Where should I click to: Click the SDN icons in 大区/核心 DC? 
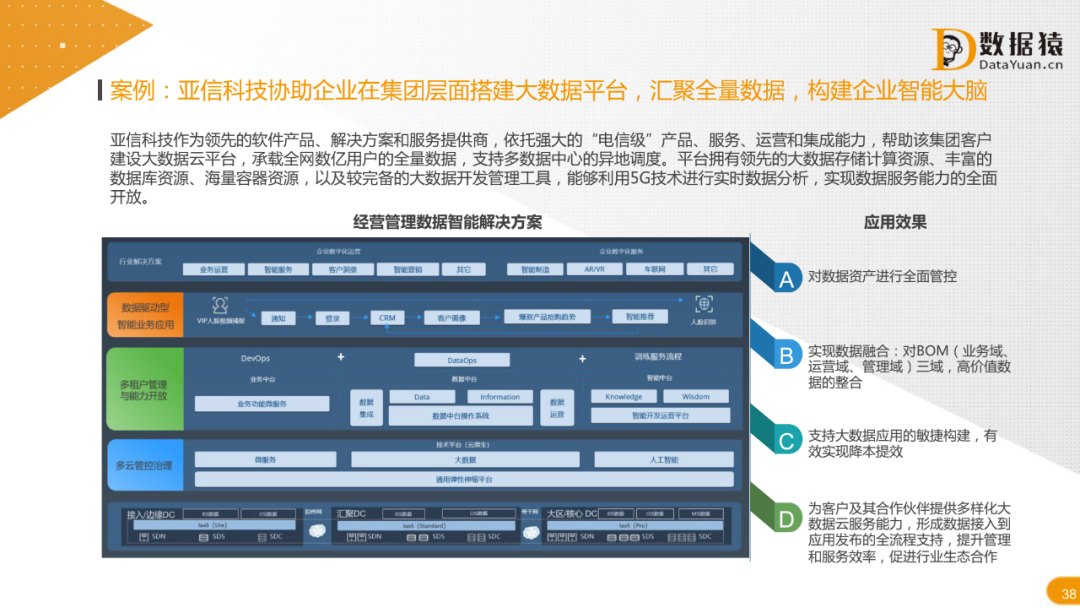[563, 537]
